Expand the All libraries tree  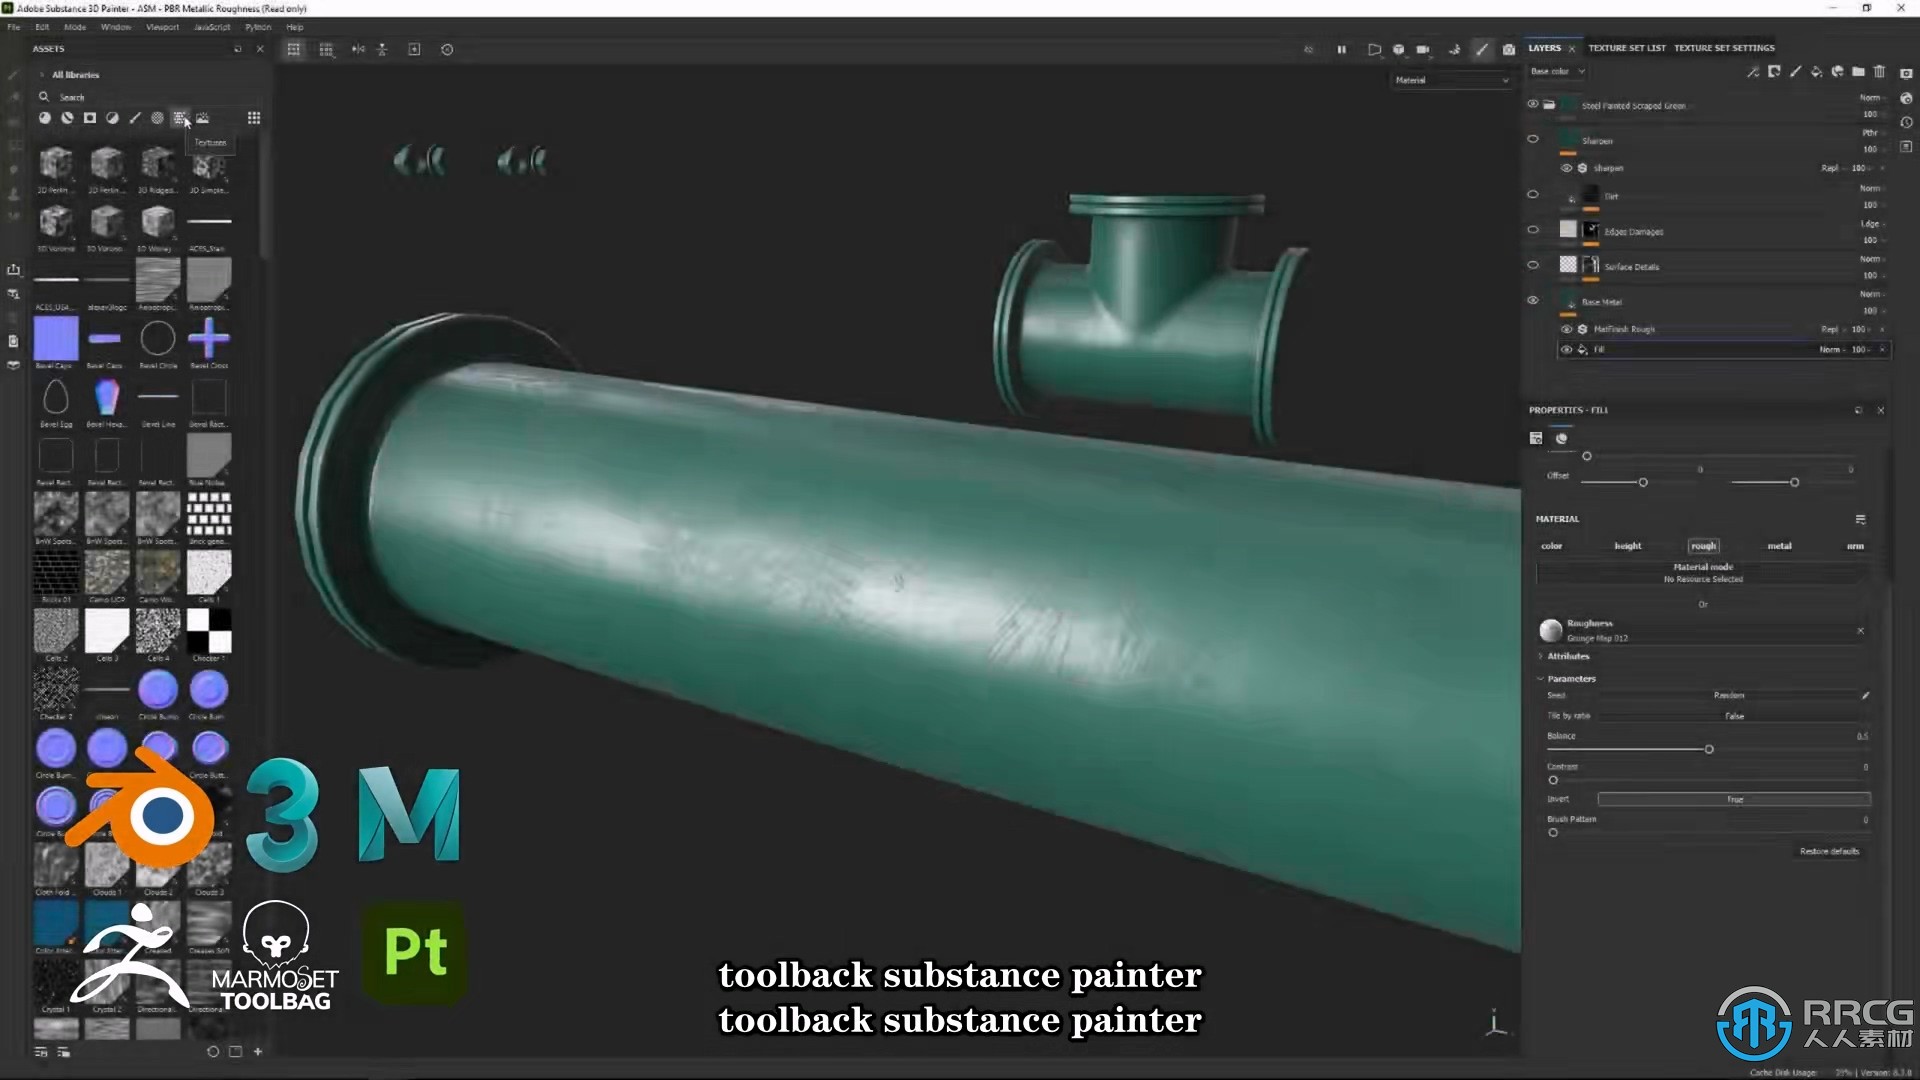[41, 75]
